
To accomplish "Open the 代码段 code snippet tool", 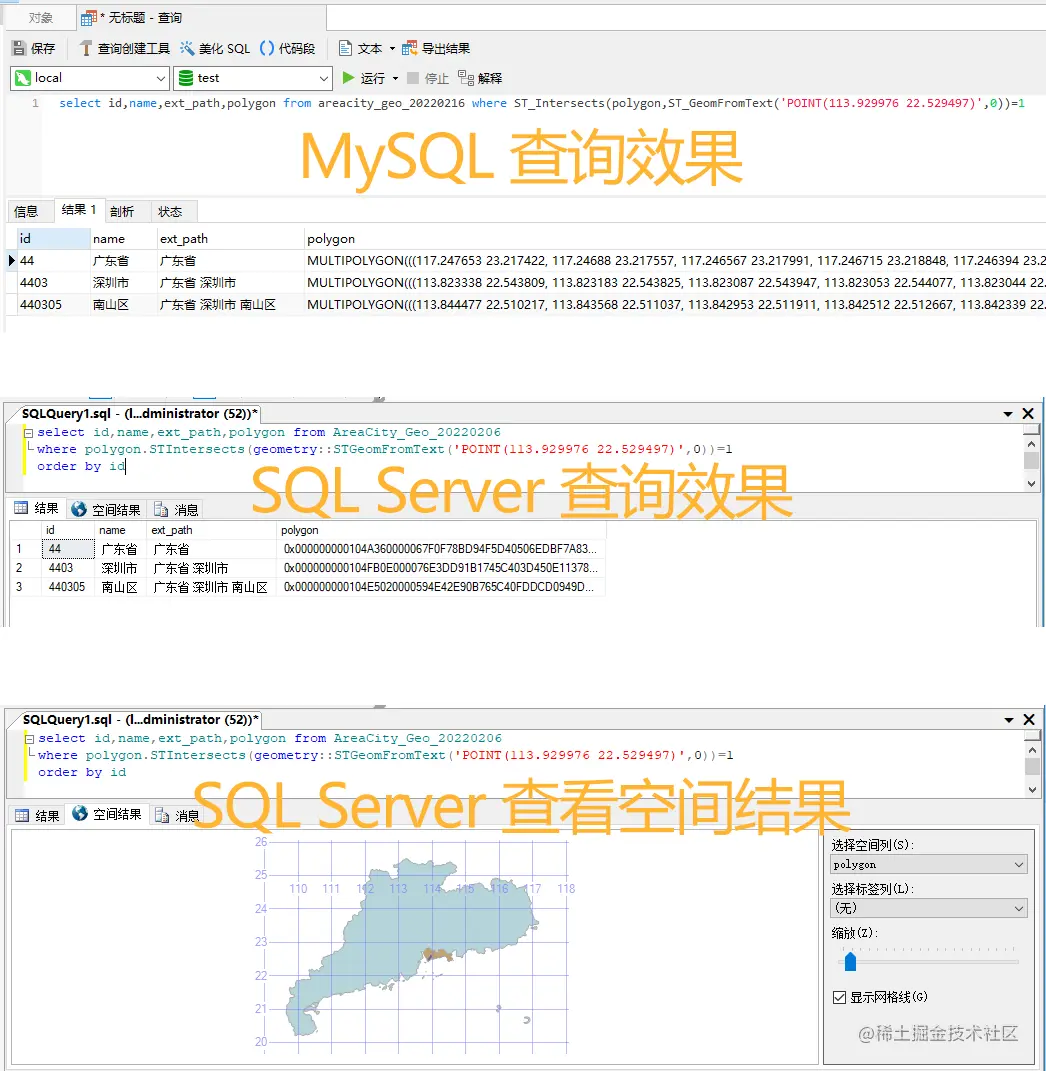I will click(288, 48).
